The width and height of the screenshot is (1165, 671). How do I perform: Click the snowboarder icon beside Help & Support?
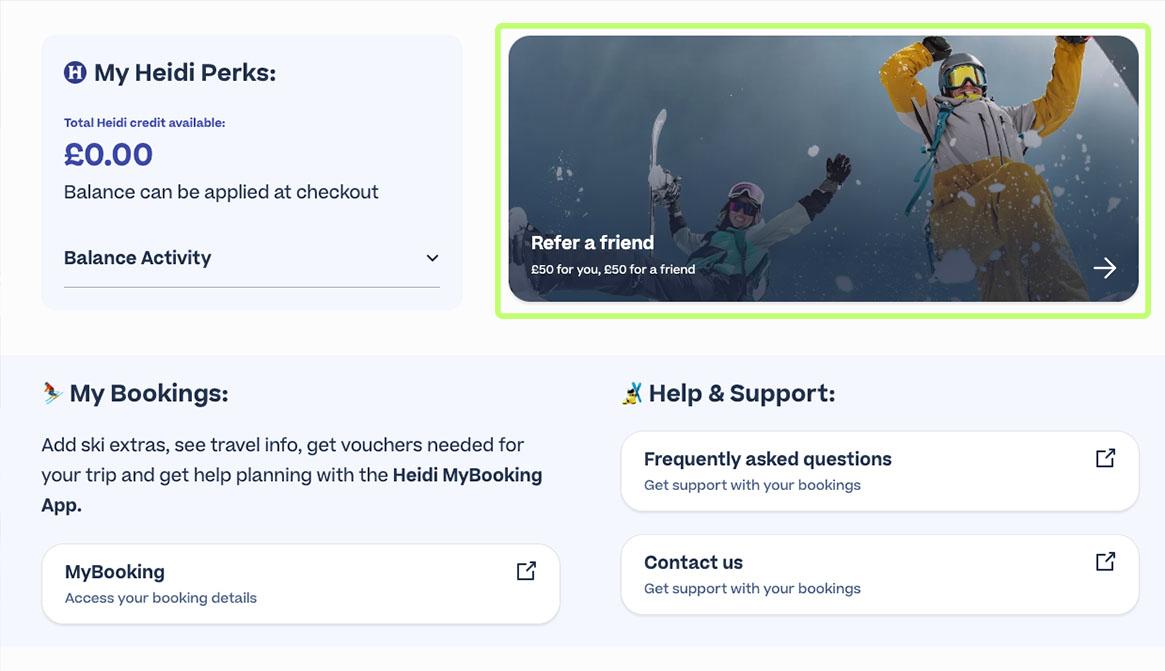click(632, 394)
